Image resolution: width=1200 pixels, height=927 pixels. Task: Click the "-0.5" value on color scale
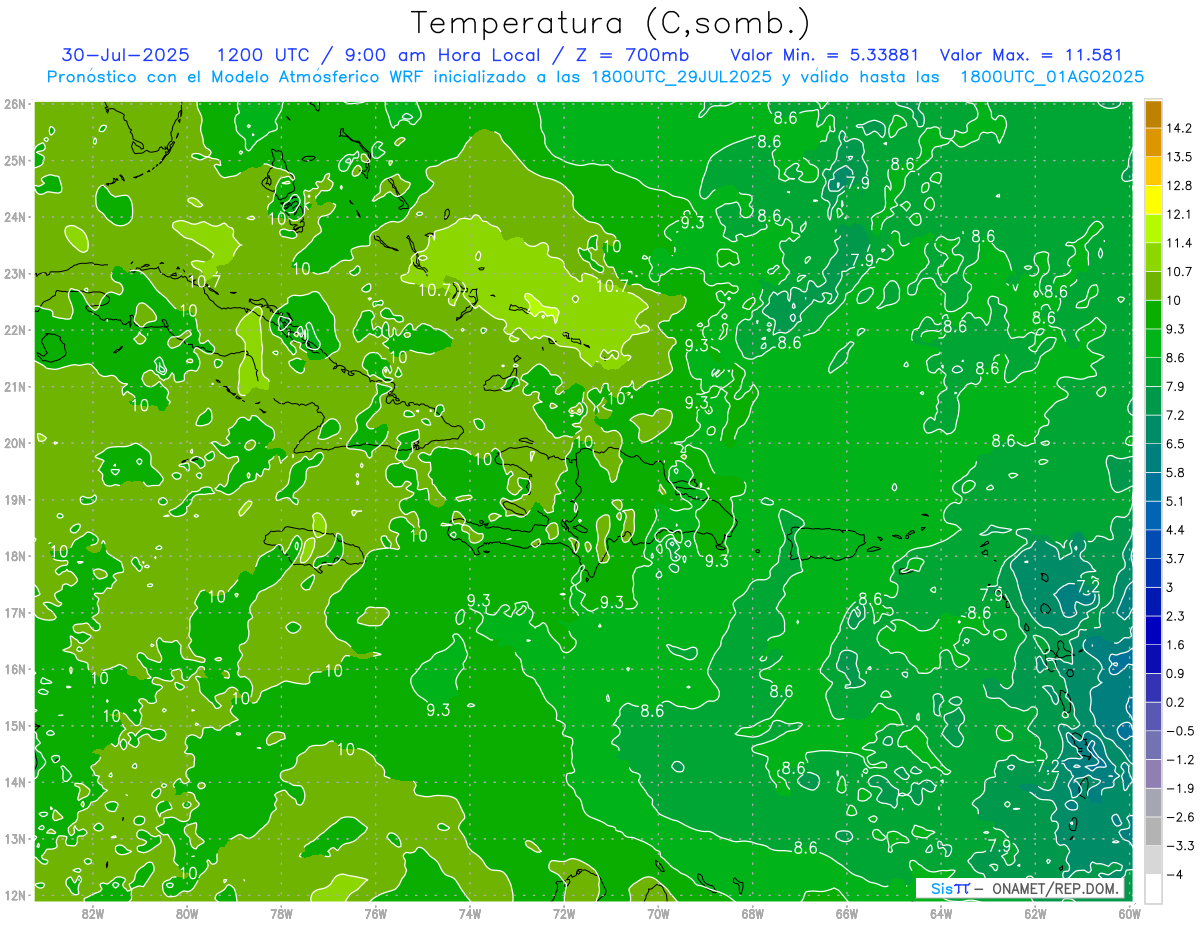click(1180, 731)
